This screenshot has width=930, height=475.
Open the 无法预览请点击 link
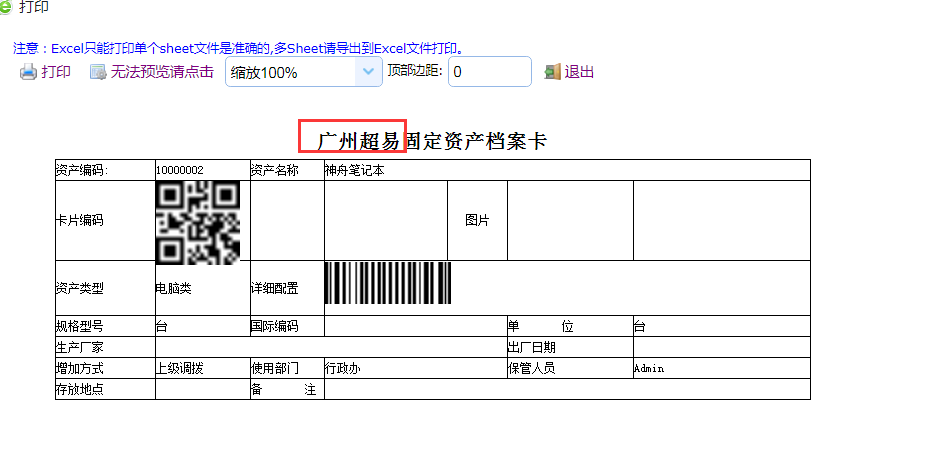click(x=161, y=72)
